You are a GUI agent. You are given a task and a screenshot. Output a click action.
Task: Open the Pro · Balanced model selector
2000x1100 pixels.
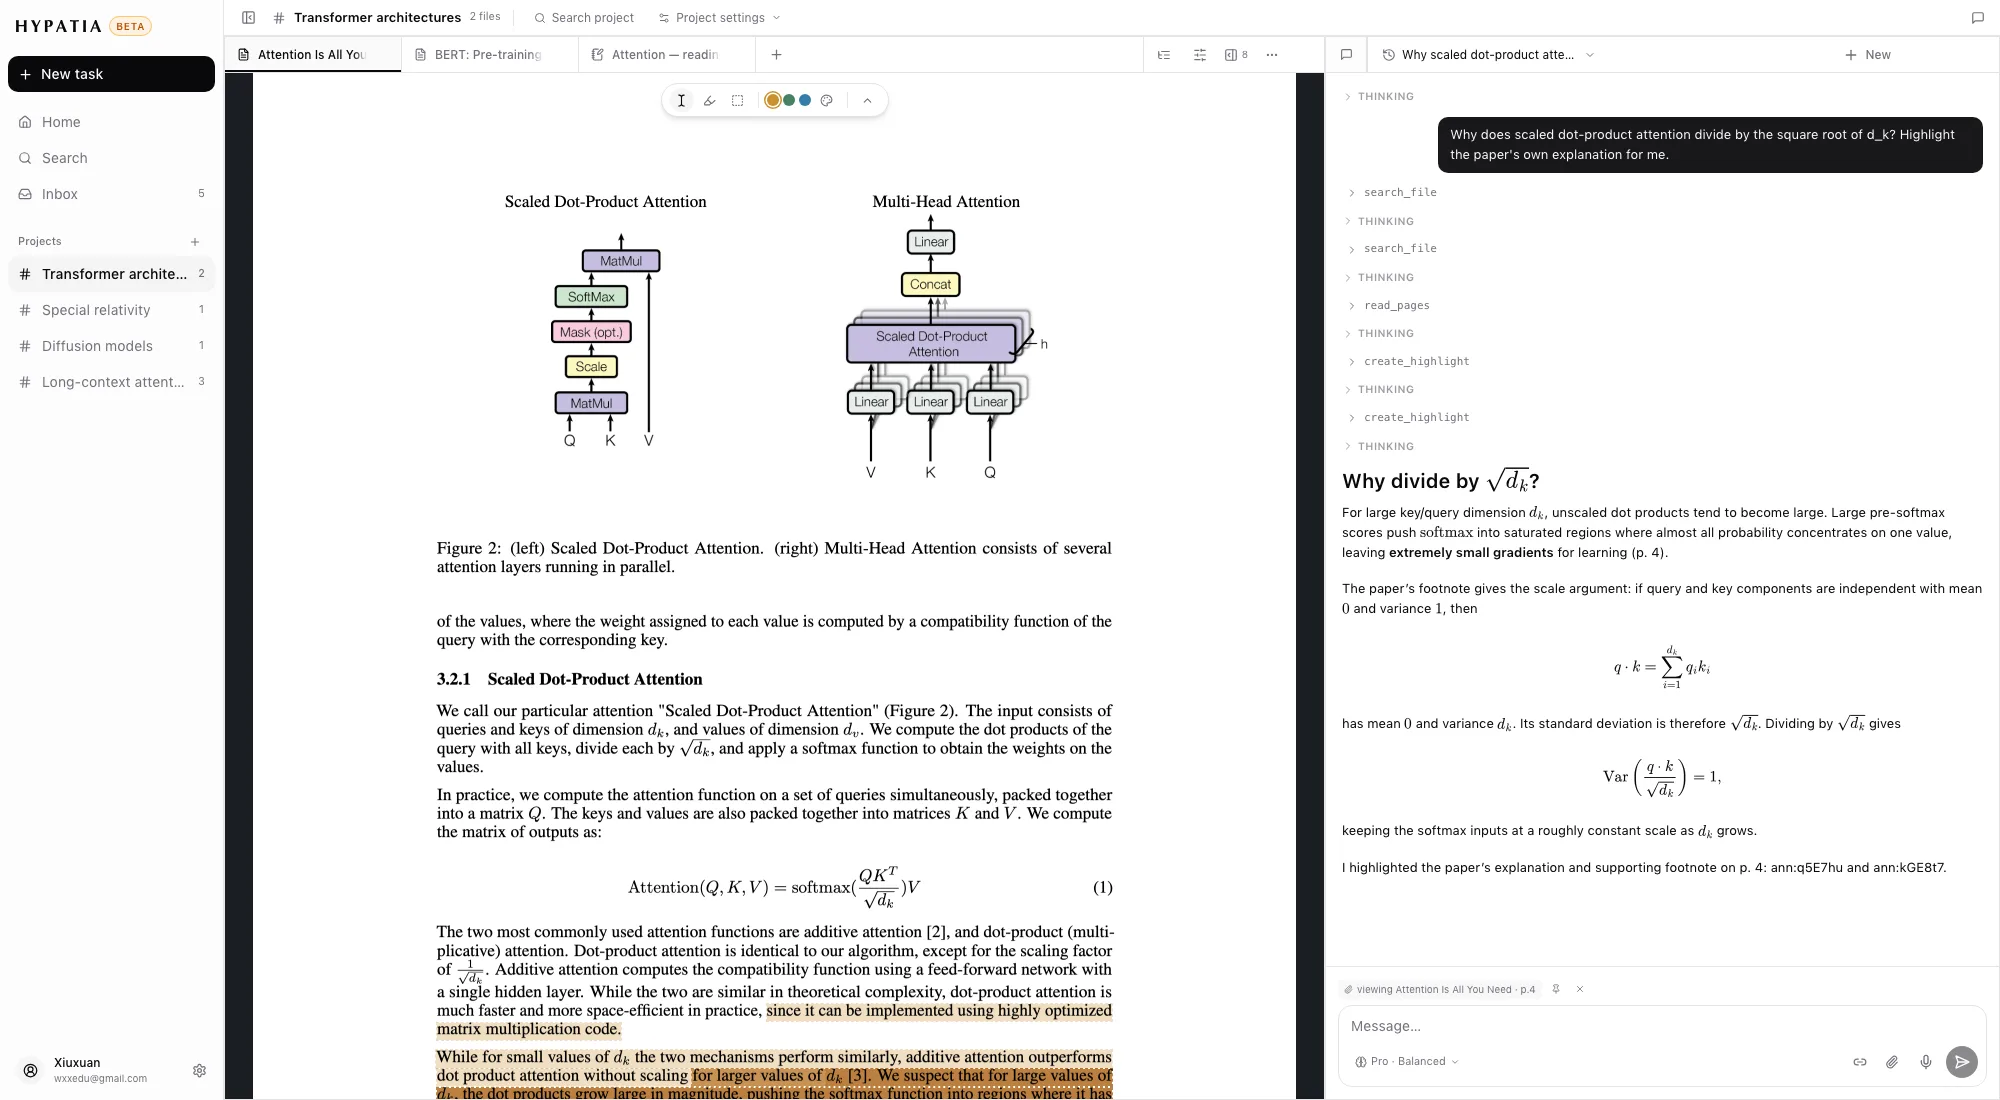(1406, 1062)
